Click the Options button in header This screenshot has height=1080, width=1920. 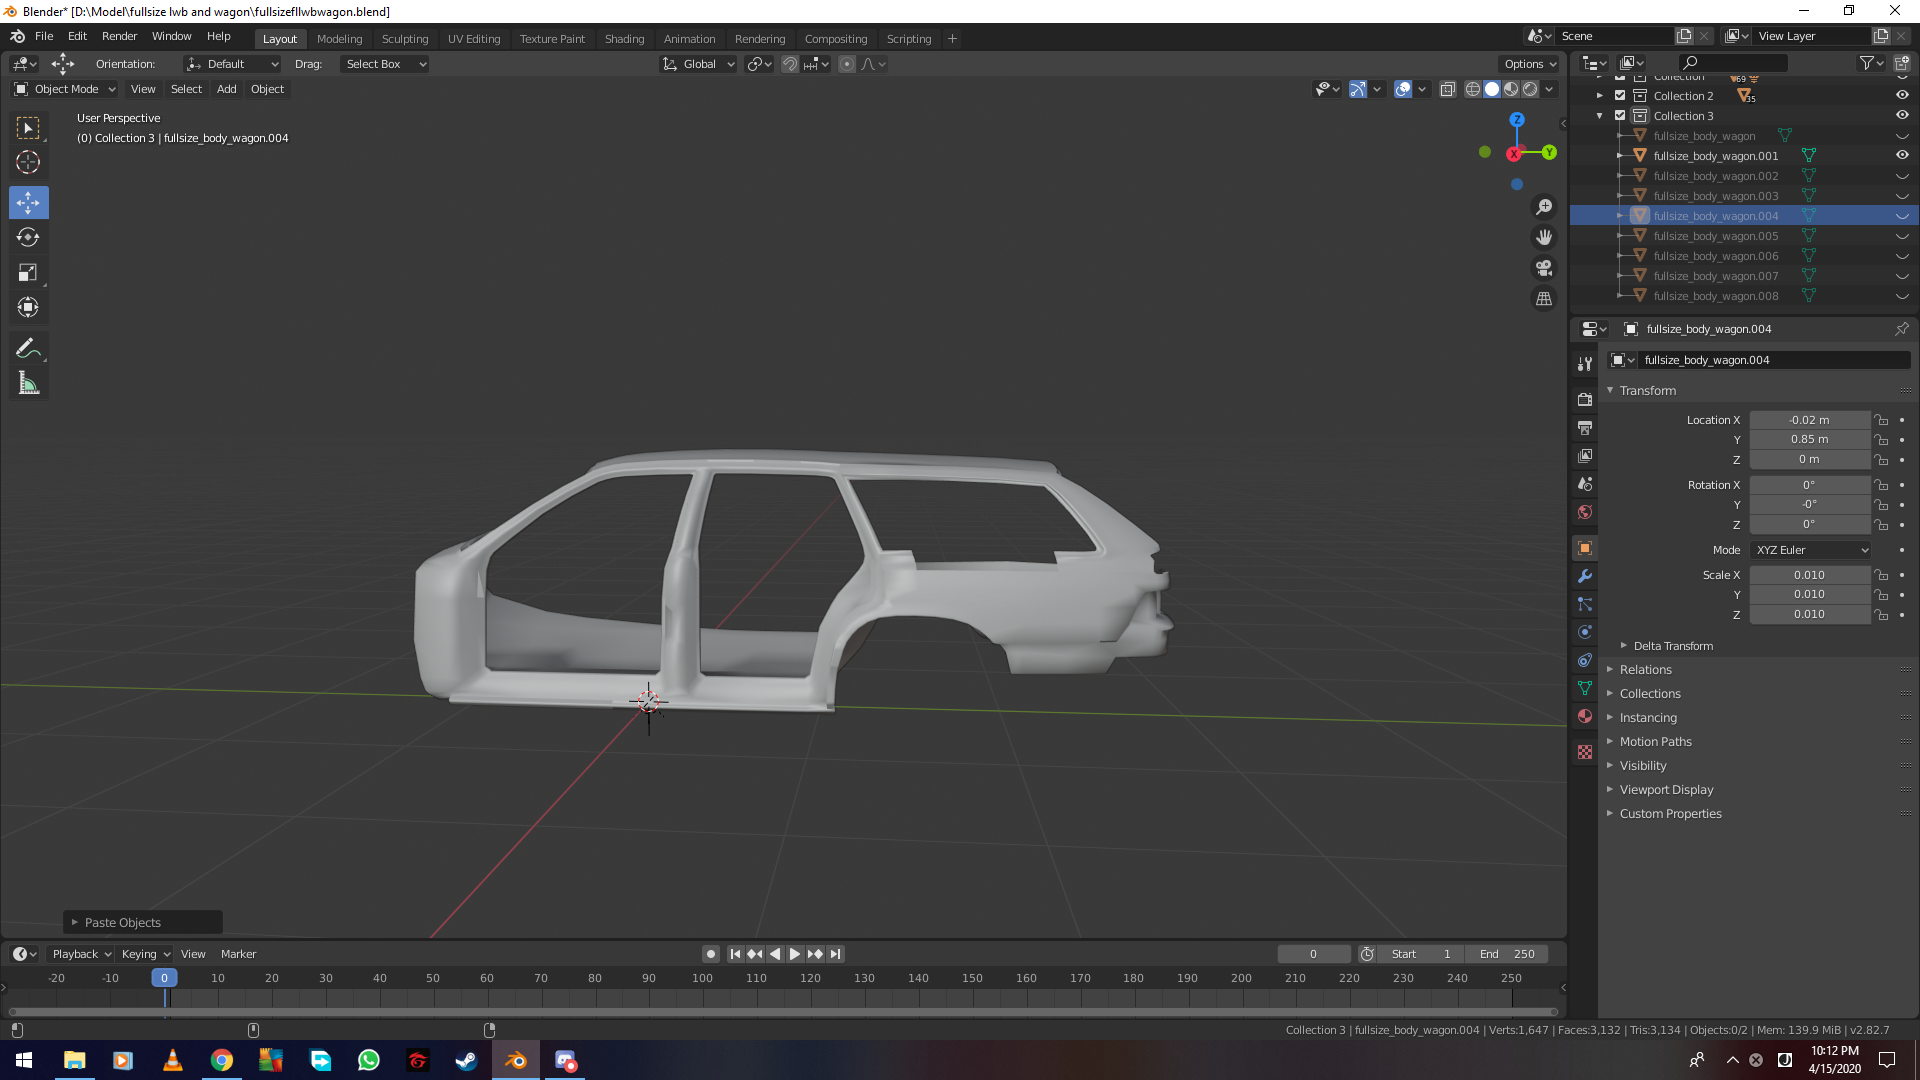pos(1529,64)
